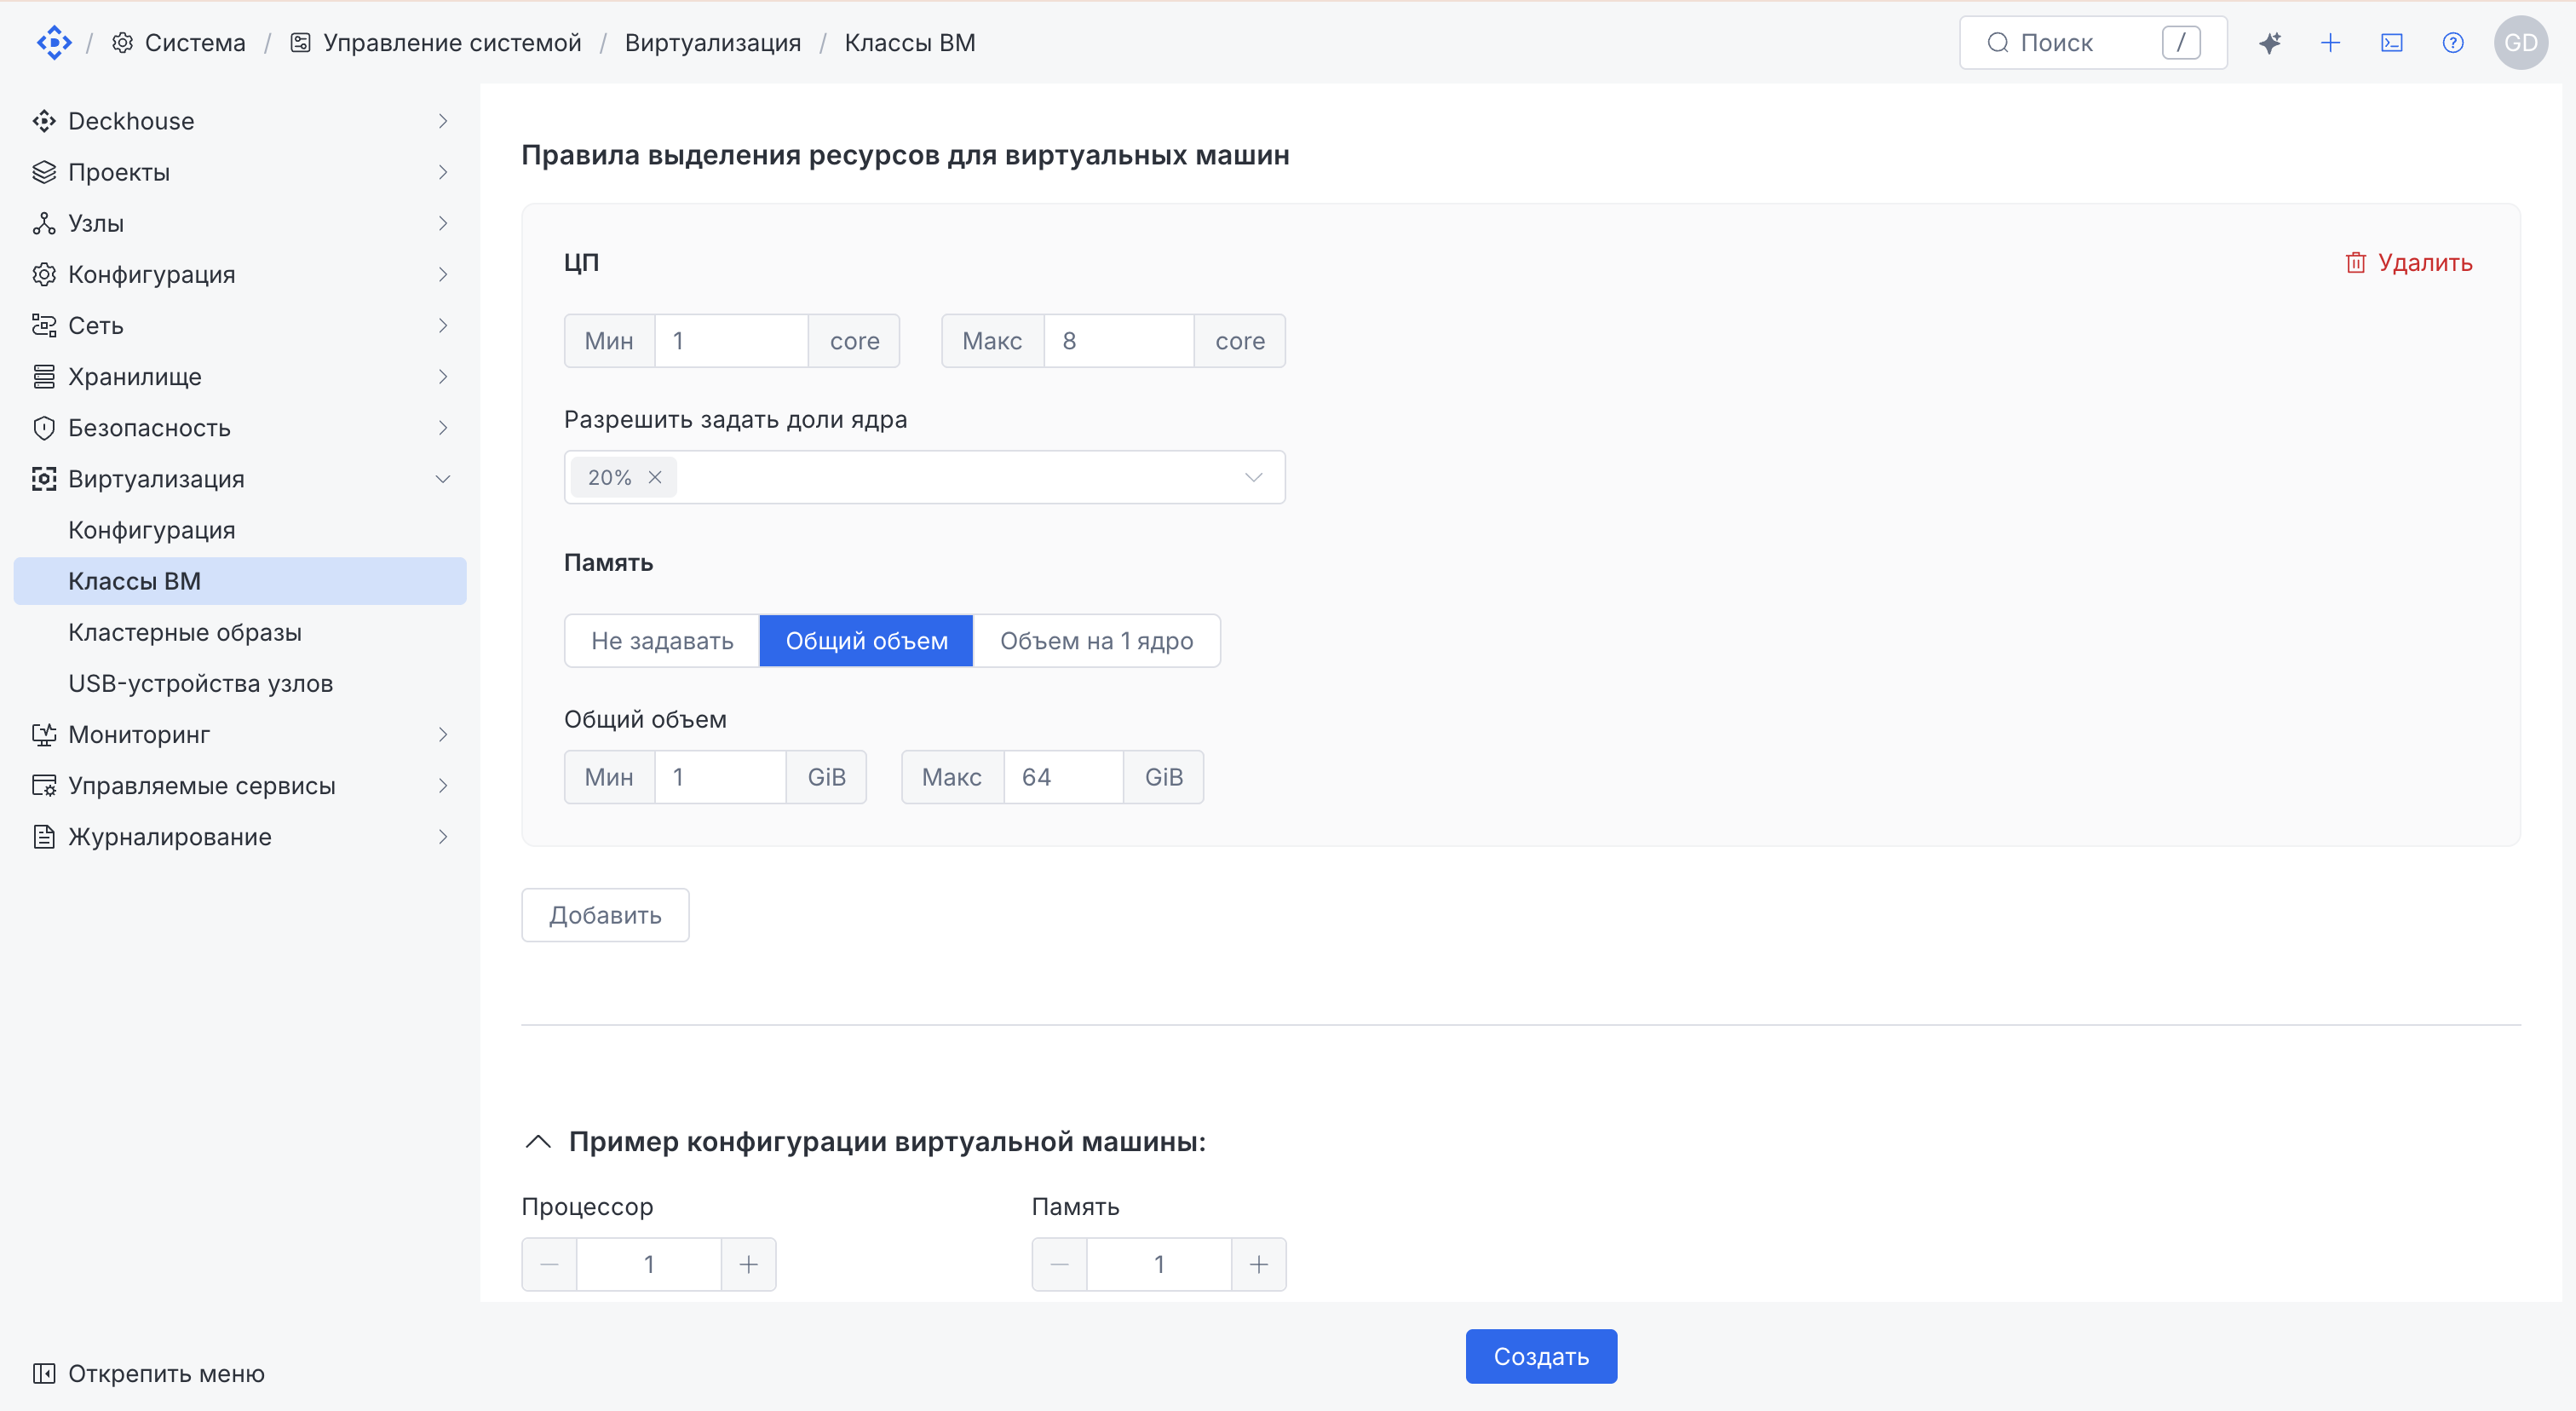2576x1411 pixels.
Task: Expand the Журналирование menu chevron
Action: 443,837
